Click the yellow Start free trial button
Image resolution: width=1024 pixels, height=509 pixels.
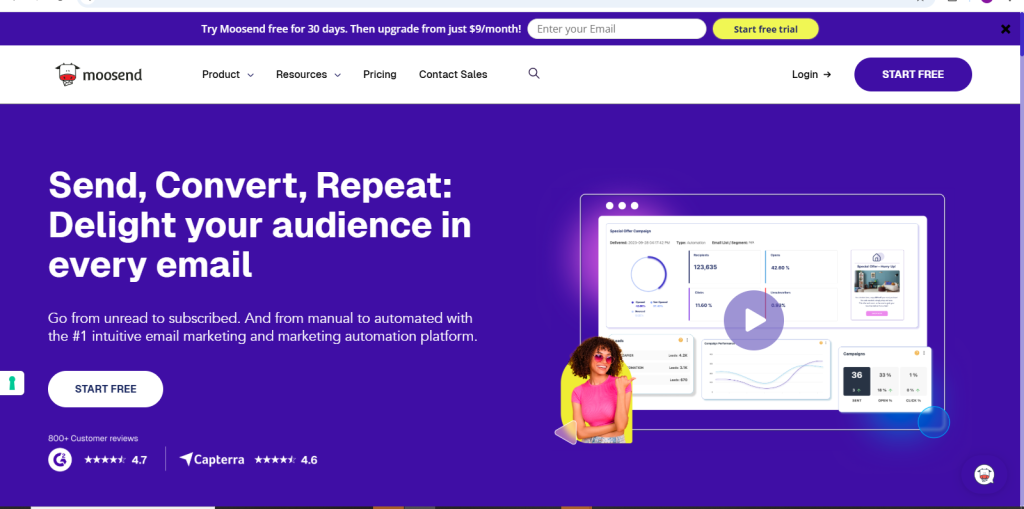765,29
